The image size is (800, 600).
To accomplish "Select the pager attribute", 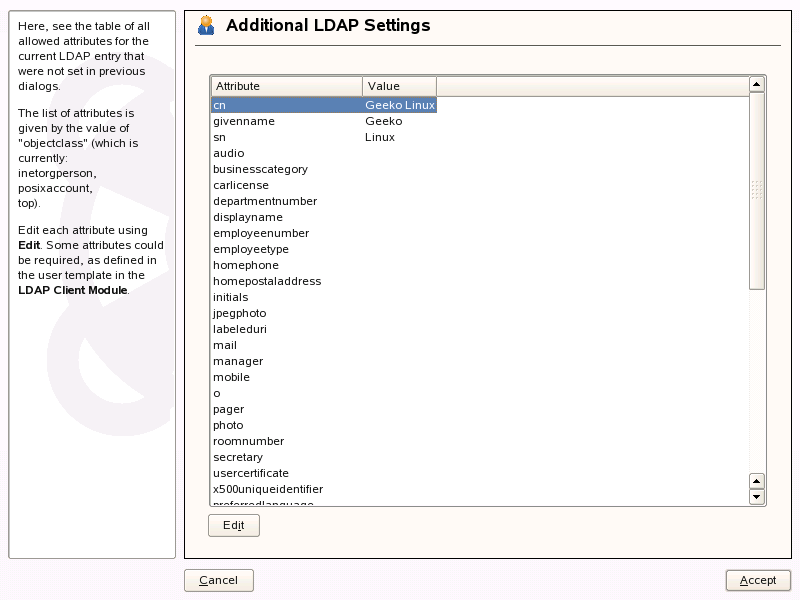I will click(229, 409).
